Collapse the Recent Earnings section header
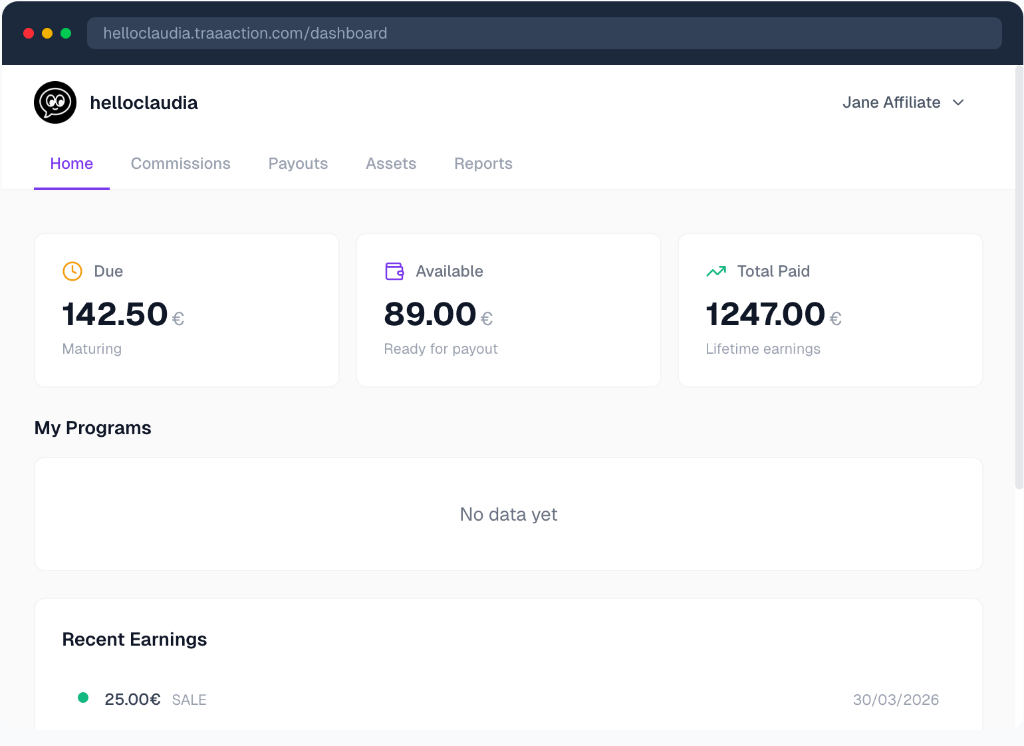 click(134, 639)
